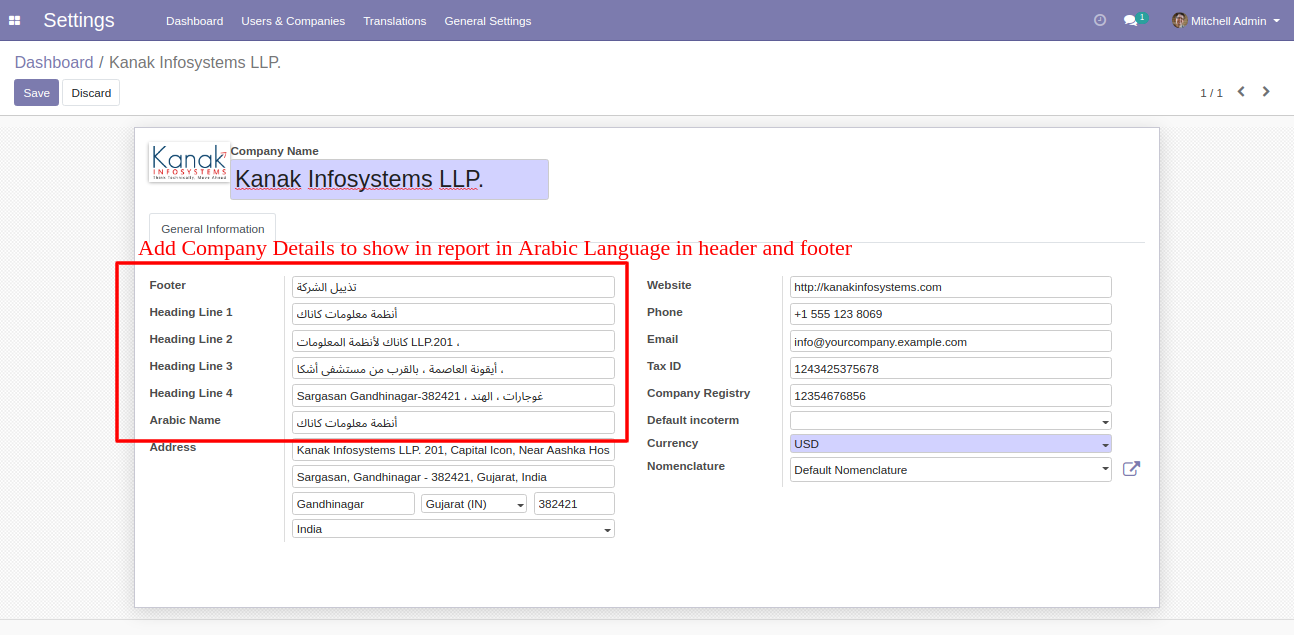Screen dimensions: 1294x635
Task: Focus the Heading Line 3 field
Action: click(453, 368)
